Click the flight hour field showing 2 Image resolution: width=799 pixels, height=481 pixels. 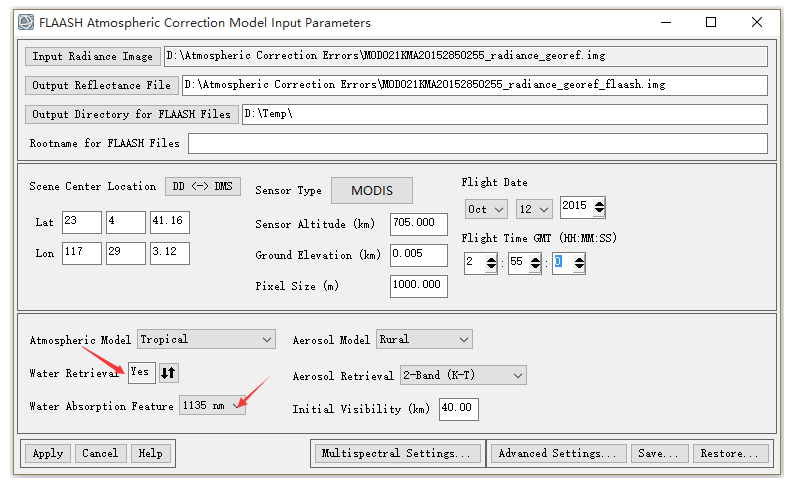click(x=474, y=263)
